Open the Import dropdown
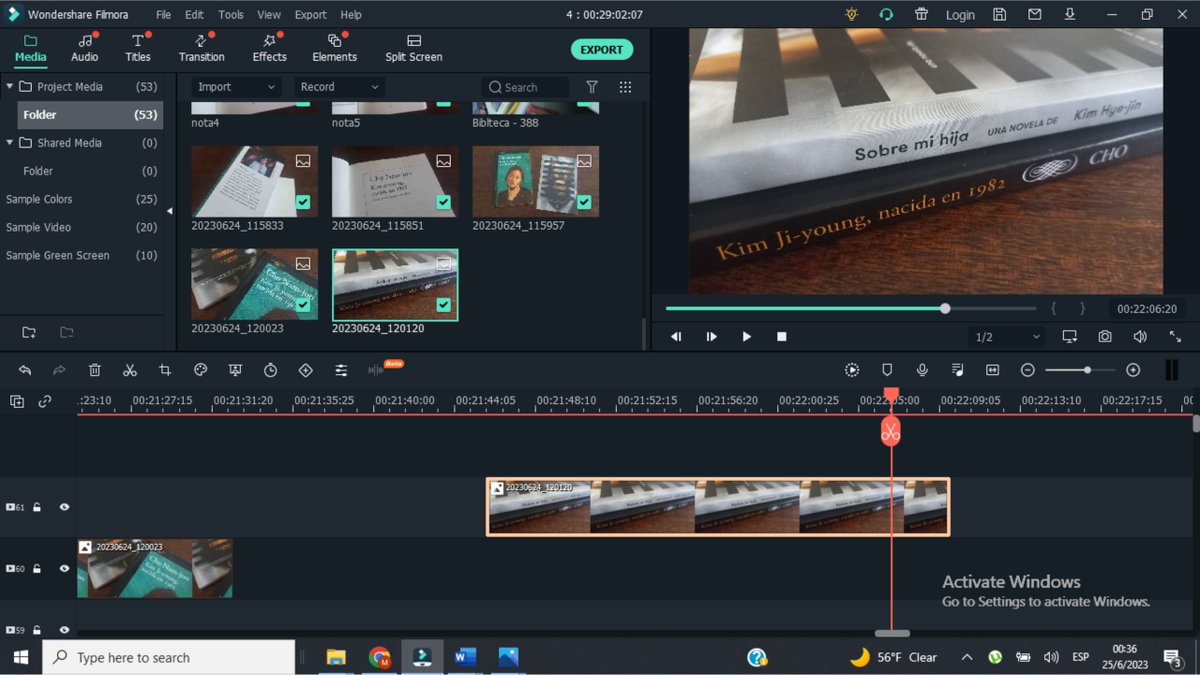The width and height of the screenshot is (1200, 675). pyautogui.click(x=236, y=87)
